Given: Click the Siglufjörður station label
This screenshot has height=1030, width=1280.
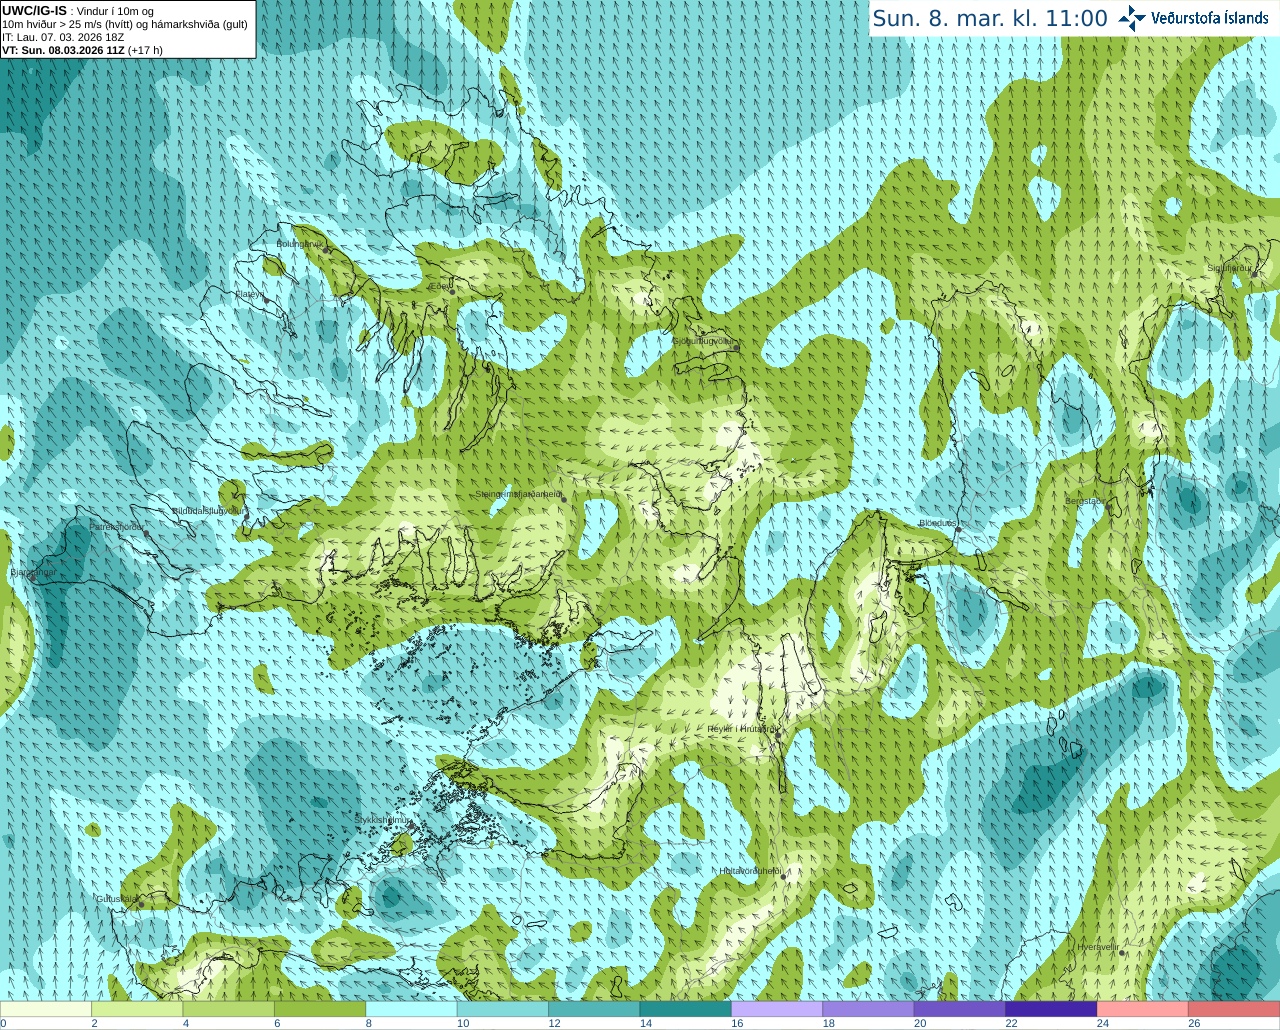Looking at the screenshot, I should click(x=1230, y=268).
